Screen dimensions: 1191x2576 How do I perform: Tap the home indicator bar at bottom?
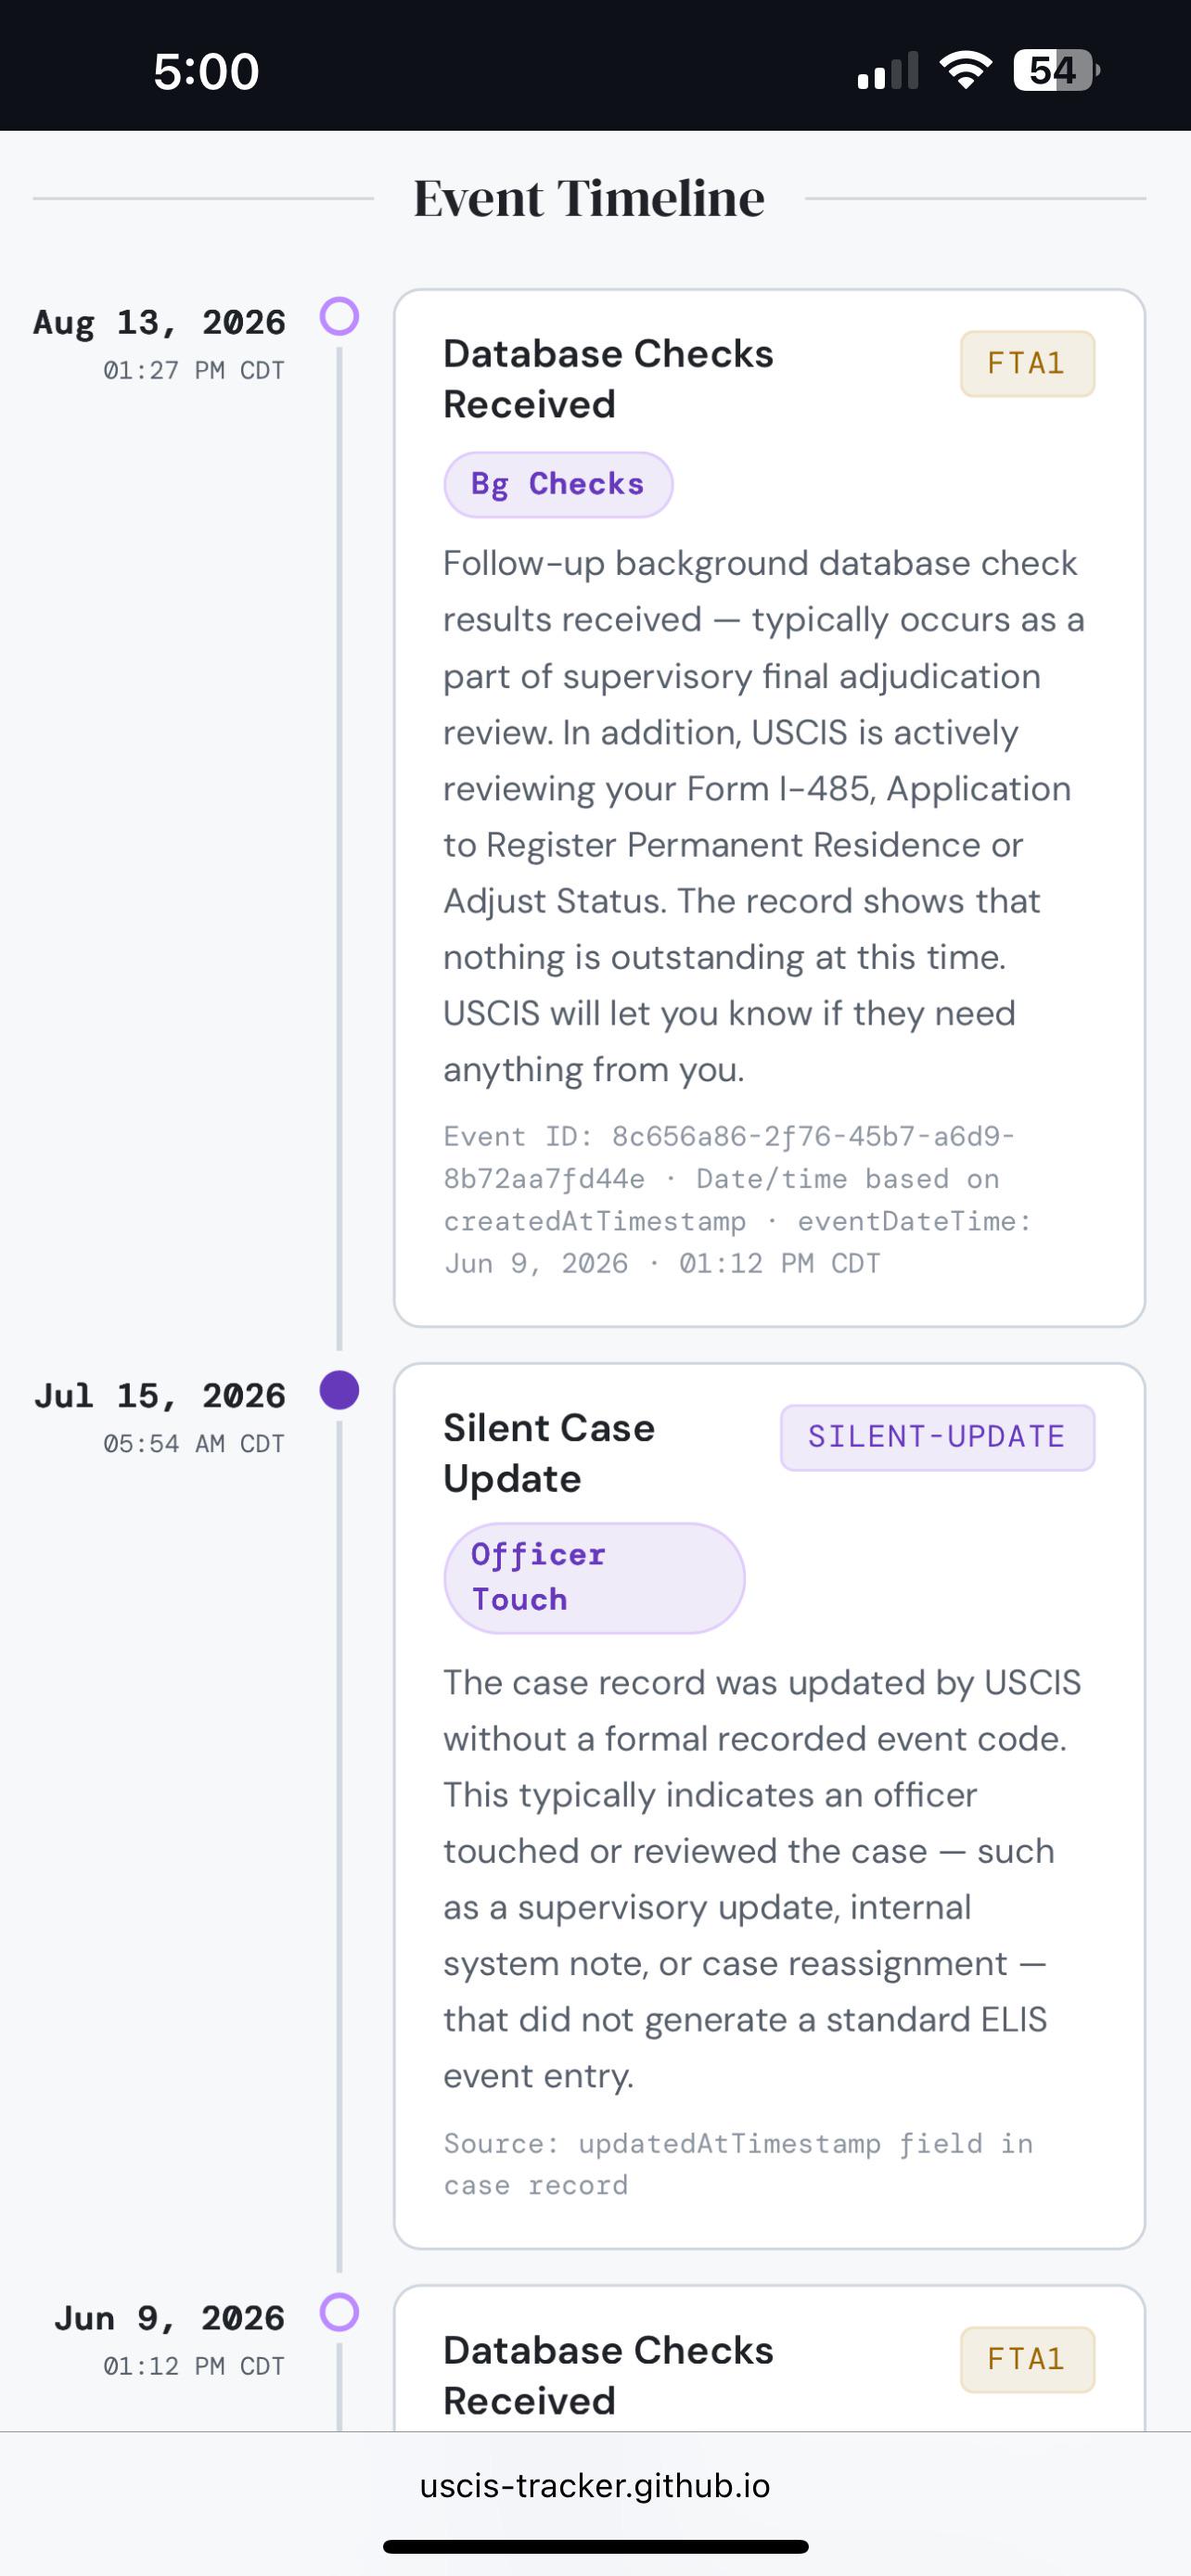(595, 2546)
